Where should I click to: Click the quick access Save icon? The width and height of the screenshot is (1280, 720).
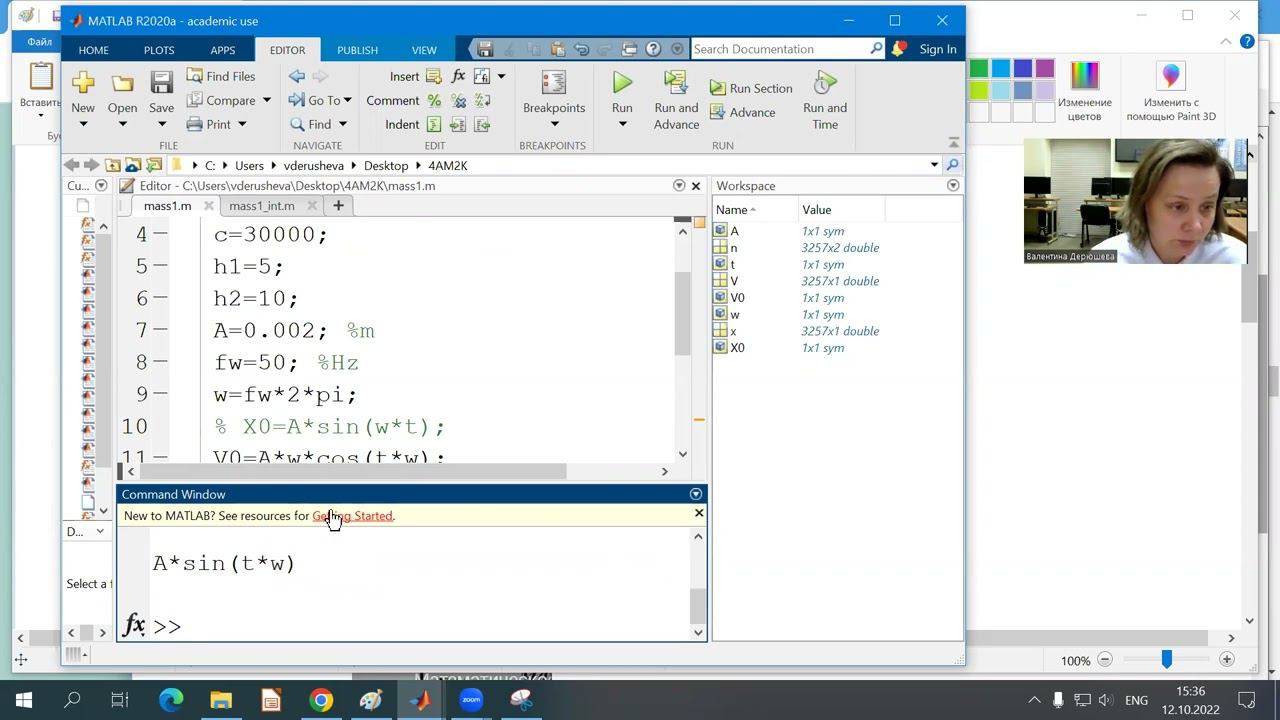pyautogui.click(x=485, y=49)
